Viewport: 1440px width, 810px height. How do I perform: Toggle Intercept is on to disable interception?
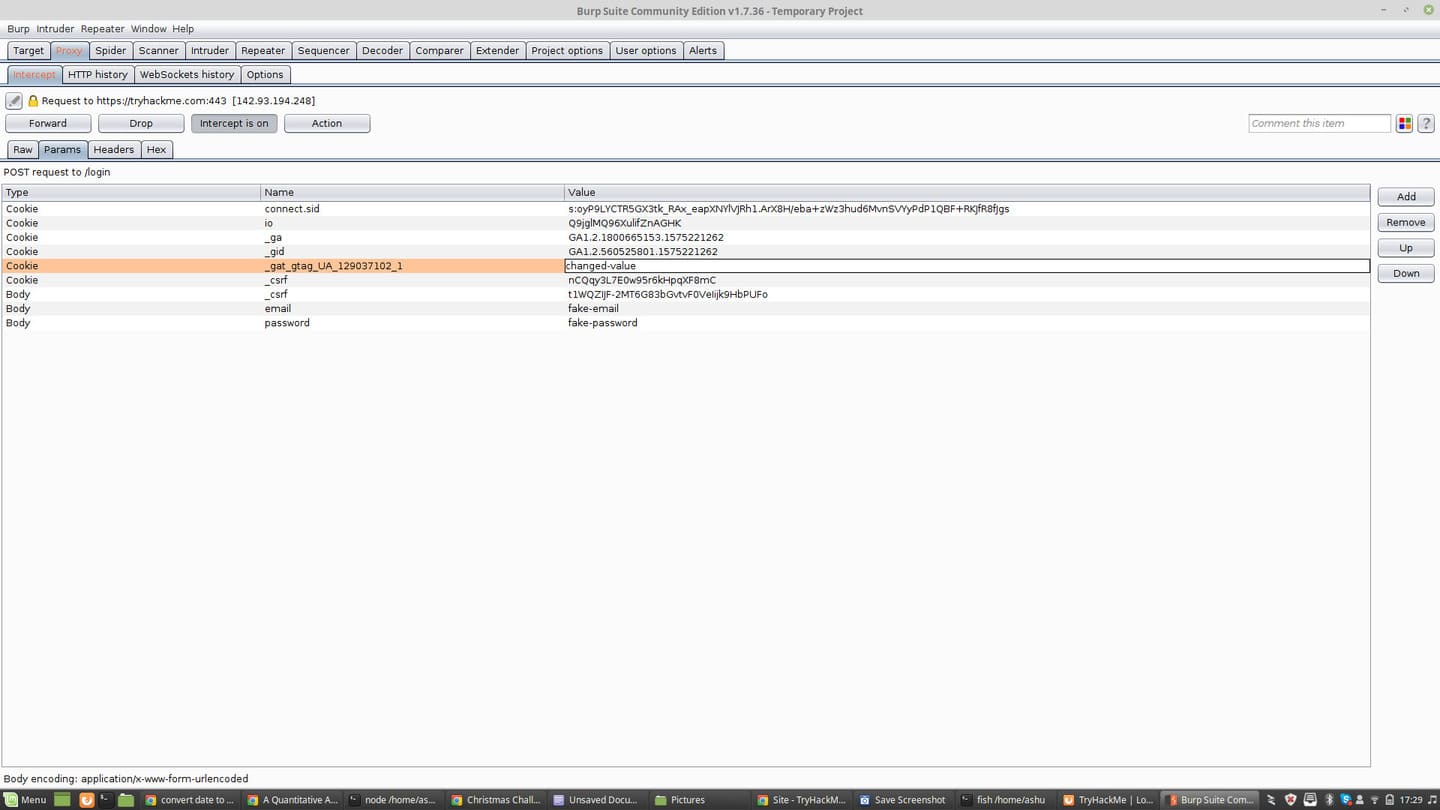point(234,123)
